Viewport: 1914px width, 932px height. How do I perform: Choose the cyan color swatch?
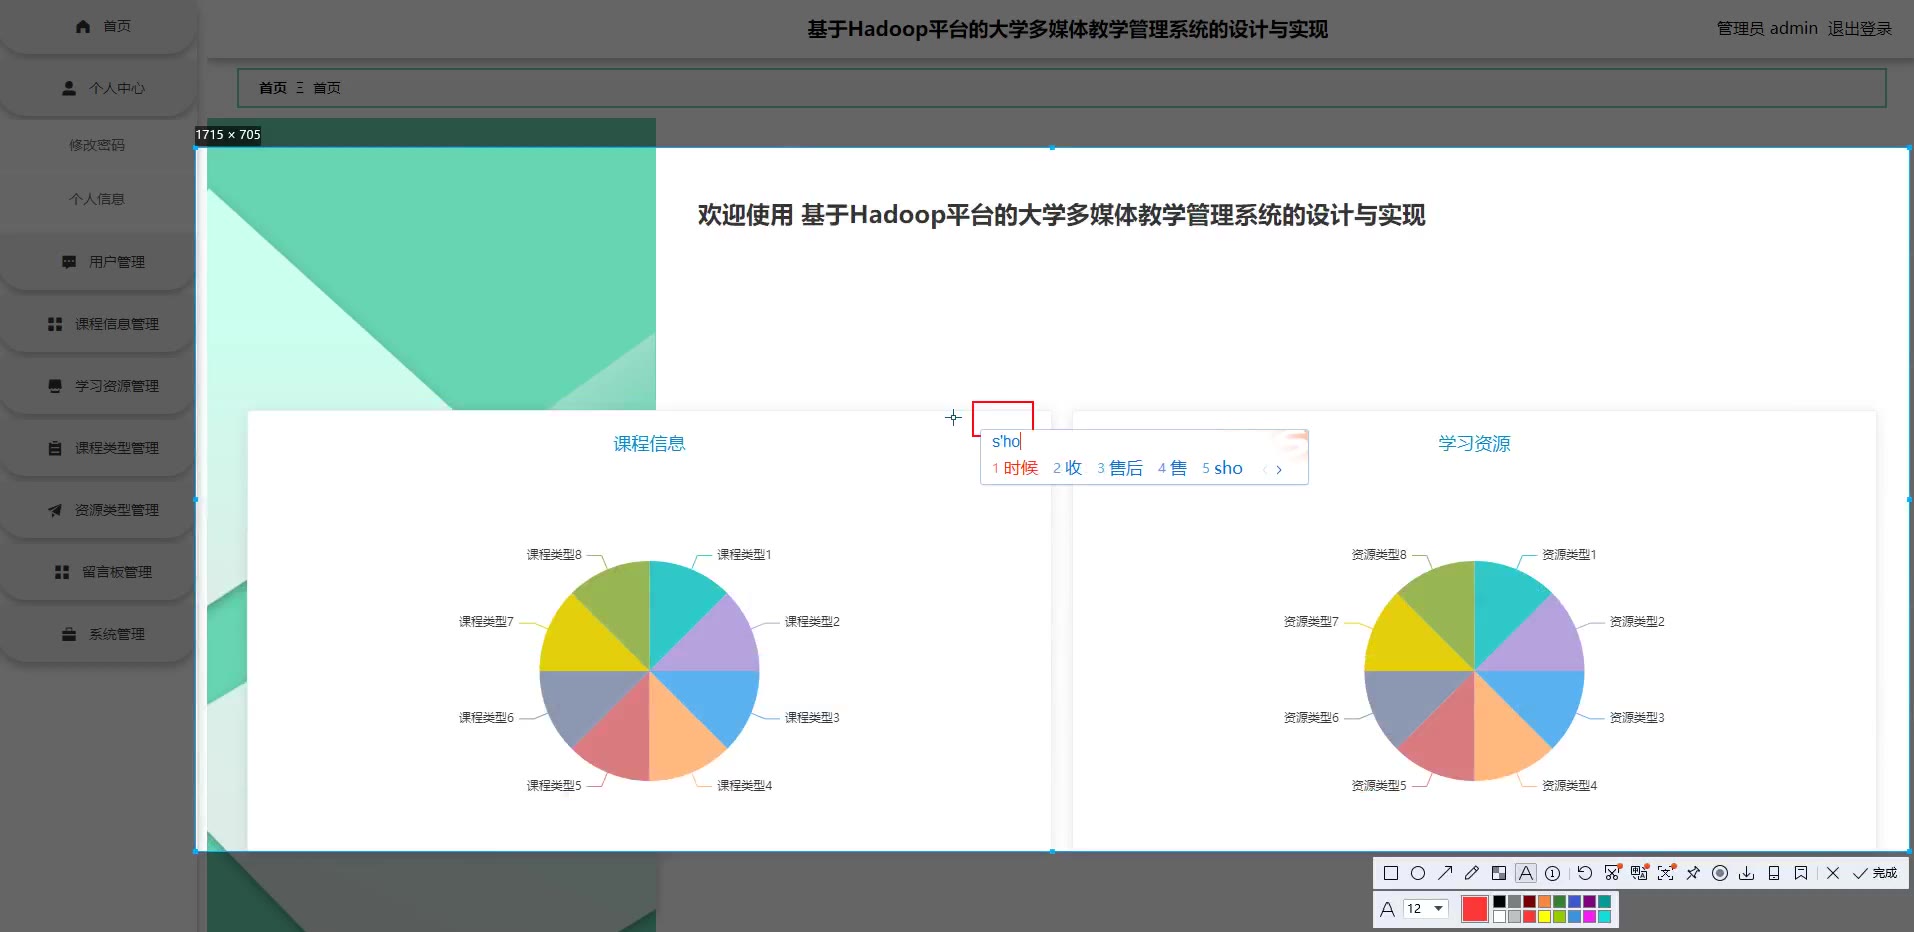click(1604, 916)
